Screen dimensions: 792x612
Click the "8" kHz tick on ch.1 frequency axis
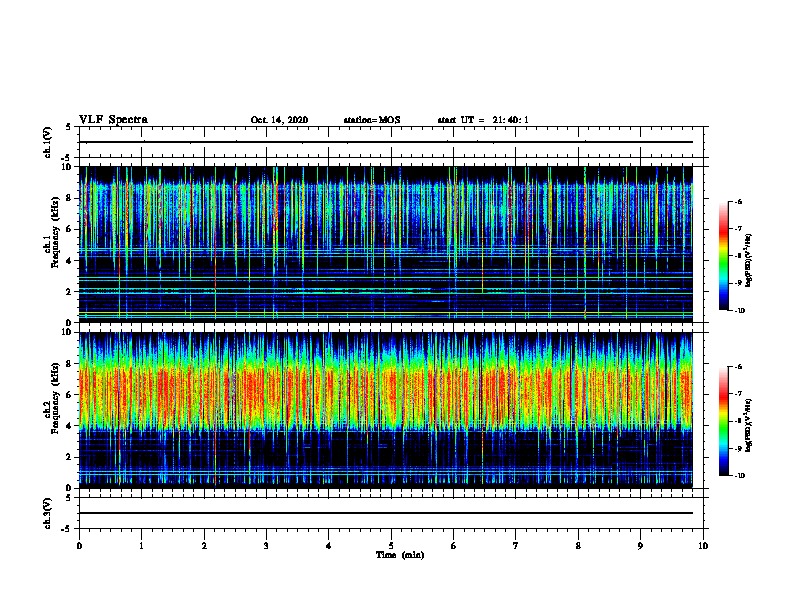(70, 198)
